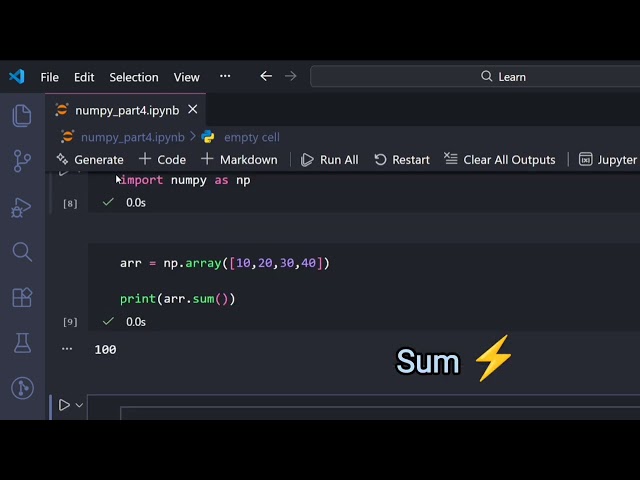Click the cell 8 execution time 0.0s
Screen dimensions: 640x480
(136, 203)
